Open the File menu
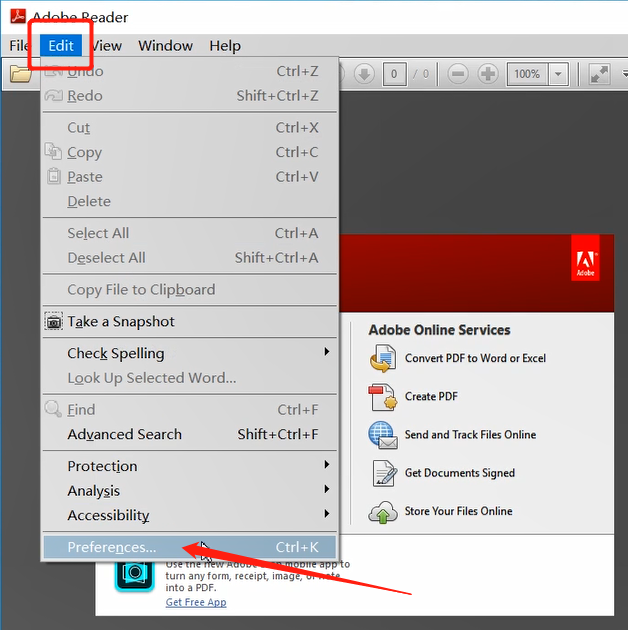Viewport: 628px width, 630px height. point(19,46)
